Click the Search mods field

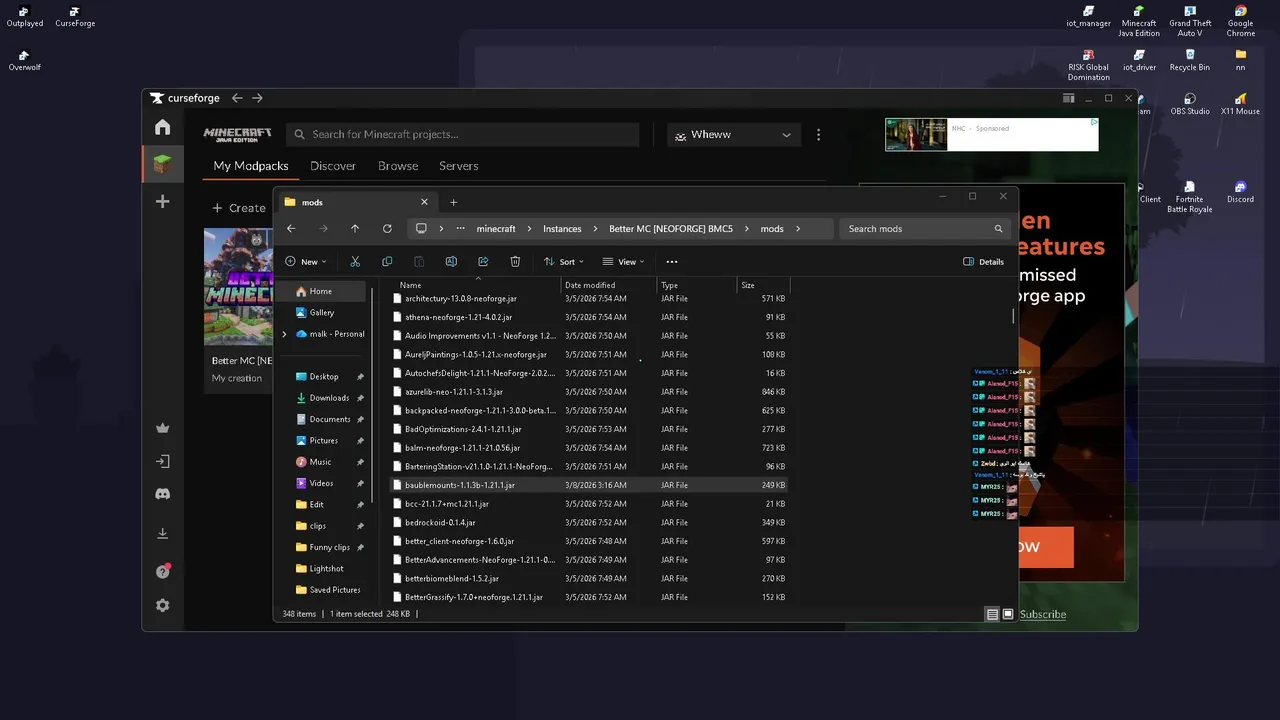[x=923, y=229]
